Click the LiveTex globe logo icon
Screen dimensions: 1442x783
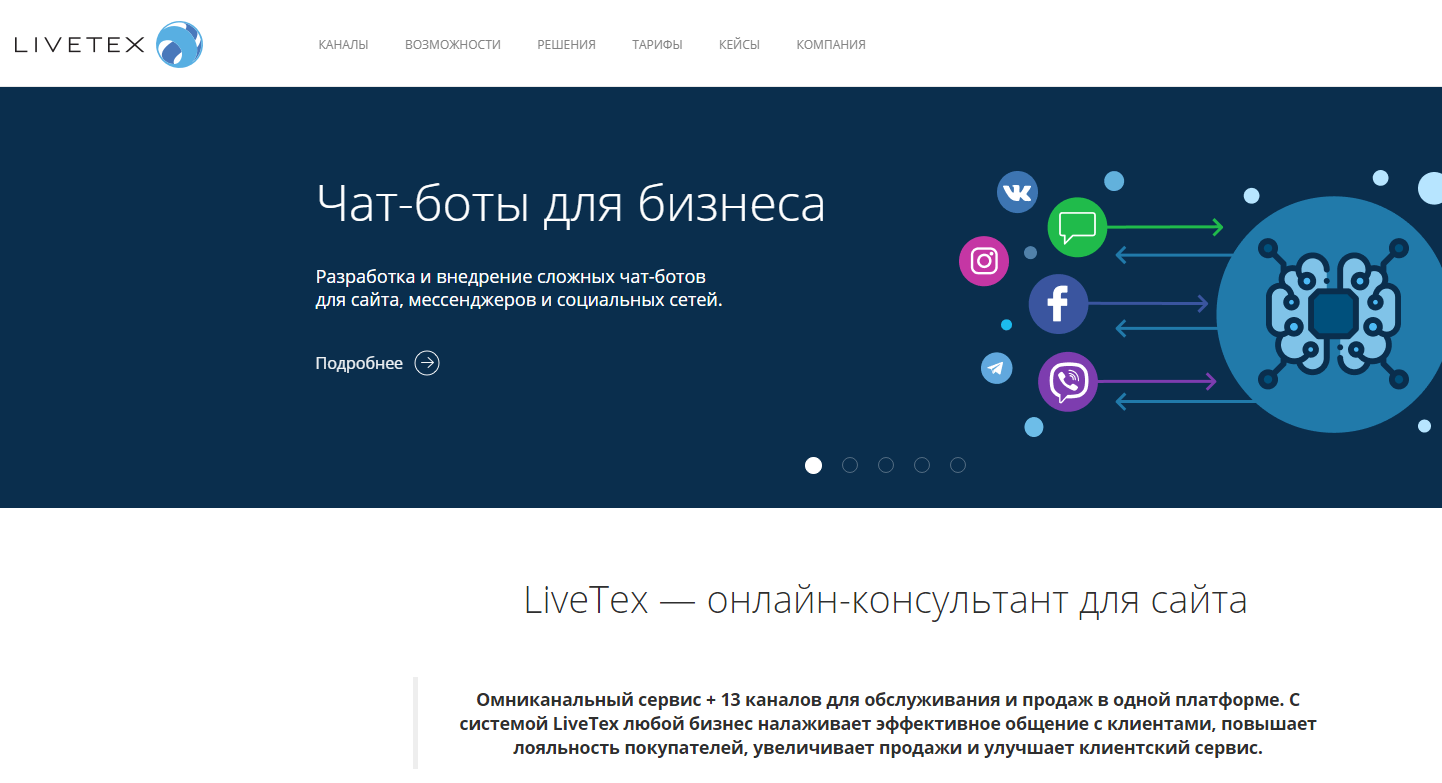[180, 44]
